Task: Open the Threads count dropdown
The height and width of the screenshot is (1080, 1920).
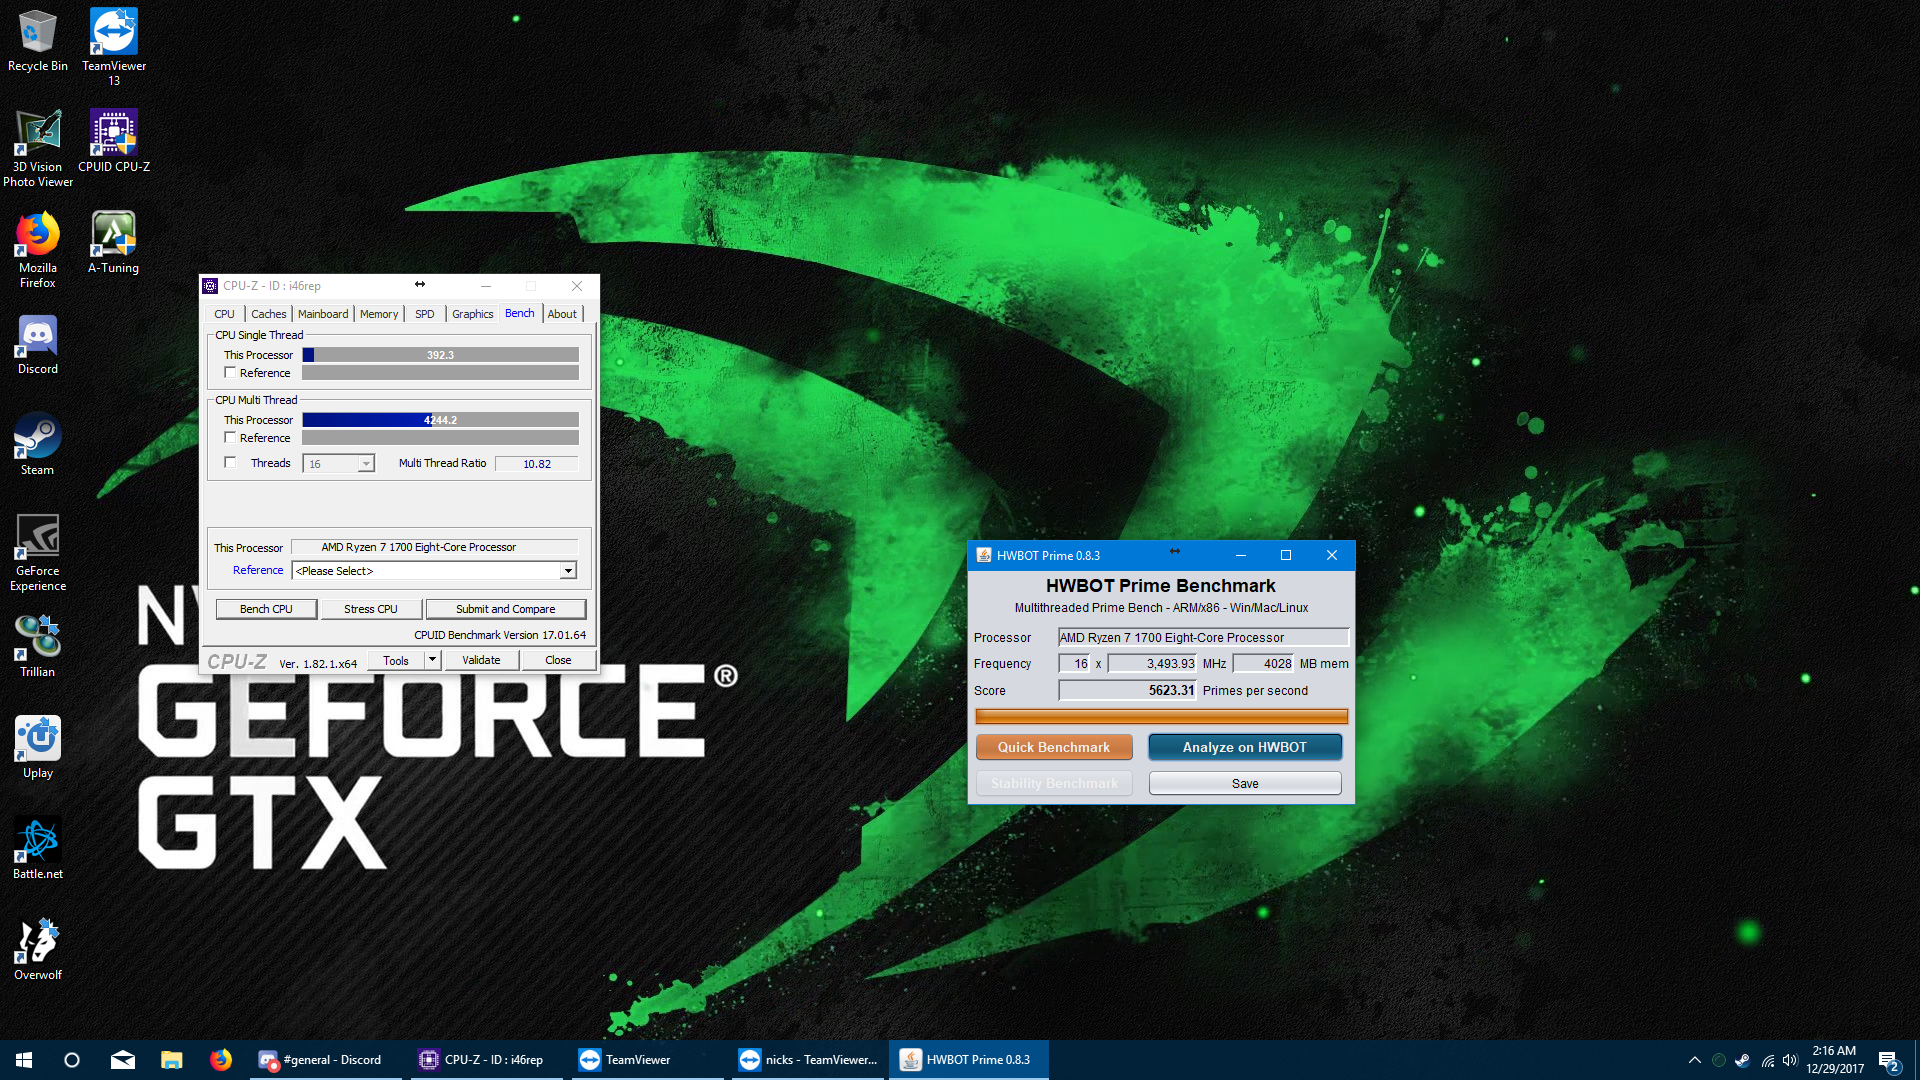Action: (x=338, y=464)
